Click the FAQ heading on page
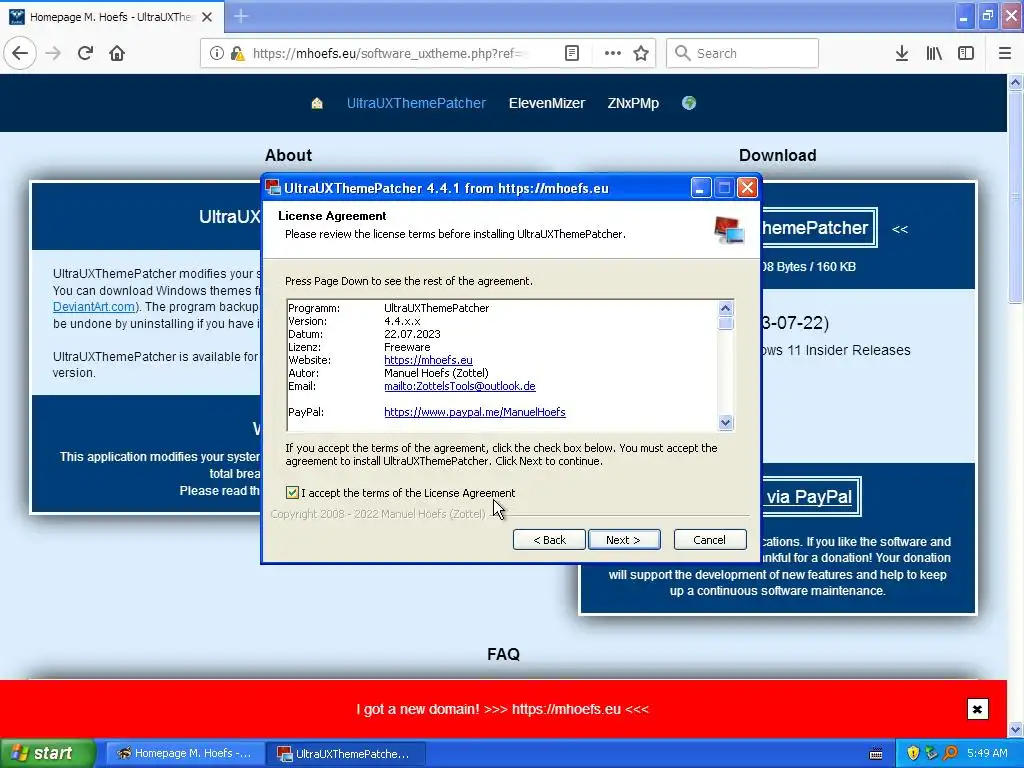 pos(503,654)
